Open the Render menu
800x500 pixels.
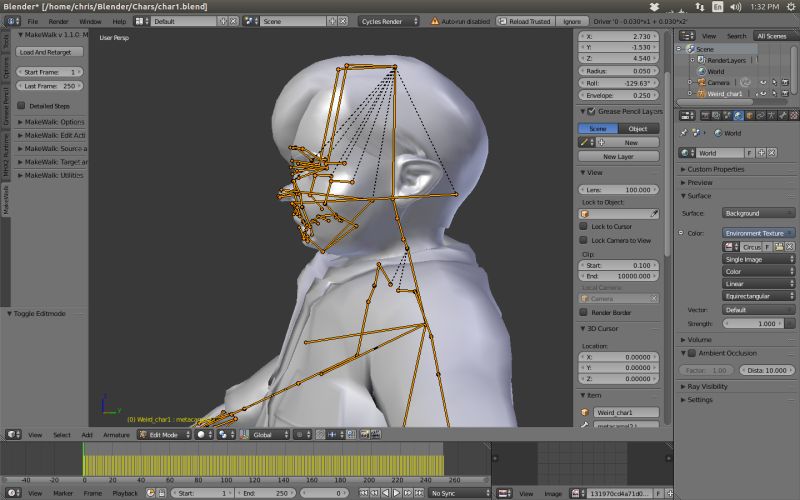pyautogui.click(x=58, y=21)
